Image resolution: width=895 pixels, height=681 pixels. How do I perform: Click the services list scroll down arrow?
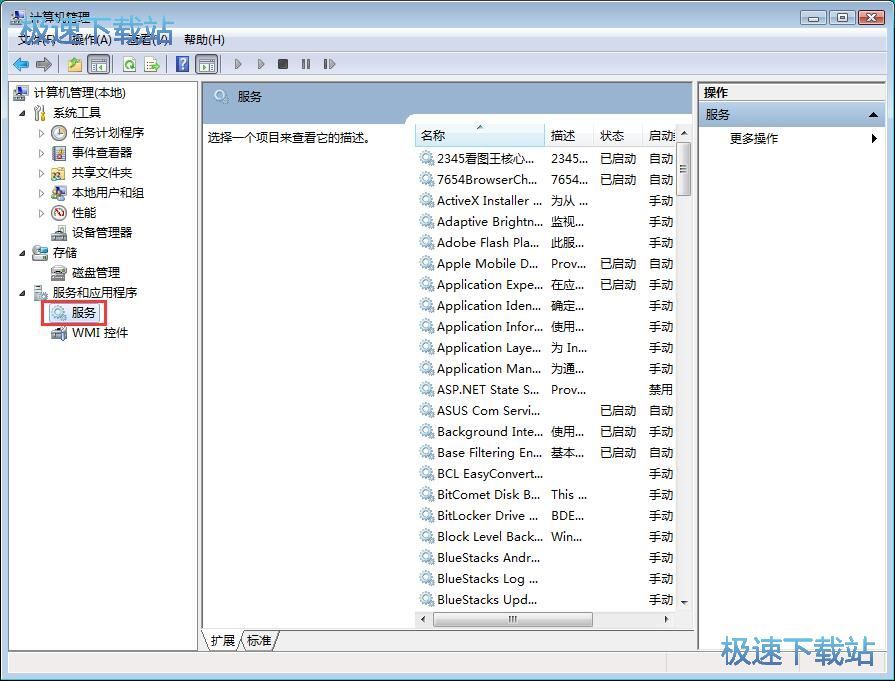tap(684, 603)
